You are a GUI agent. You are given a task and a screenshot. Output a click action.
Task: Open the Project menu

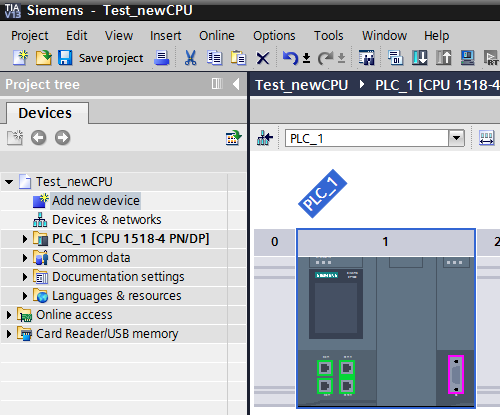(30, 35)
